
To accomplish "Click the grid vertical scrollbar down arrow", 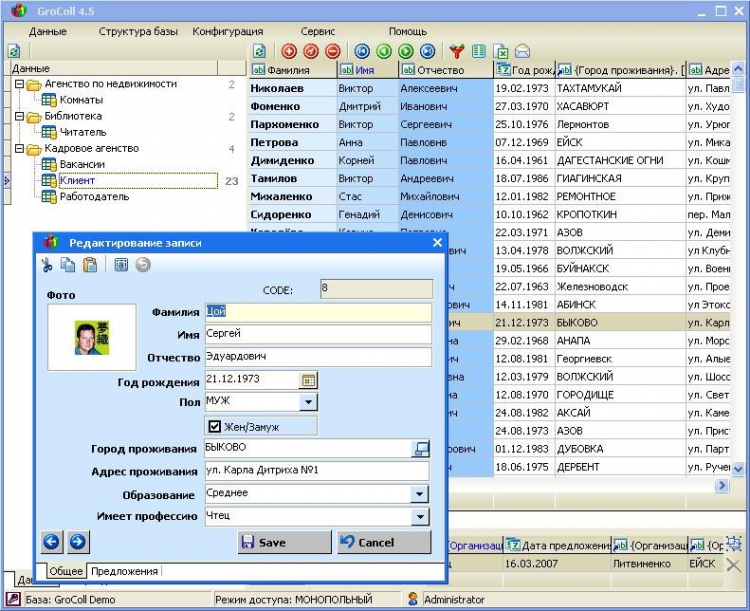I will [738, 469].
